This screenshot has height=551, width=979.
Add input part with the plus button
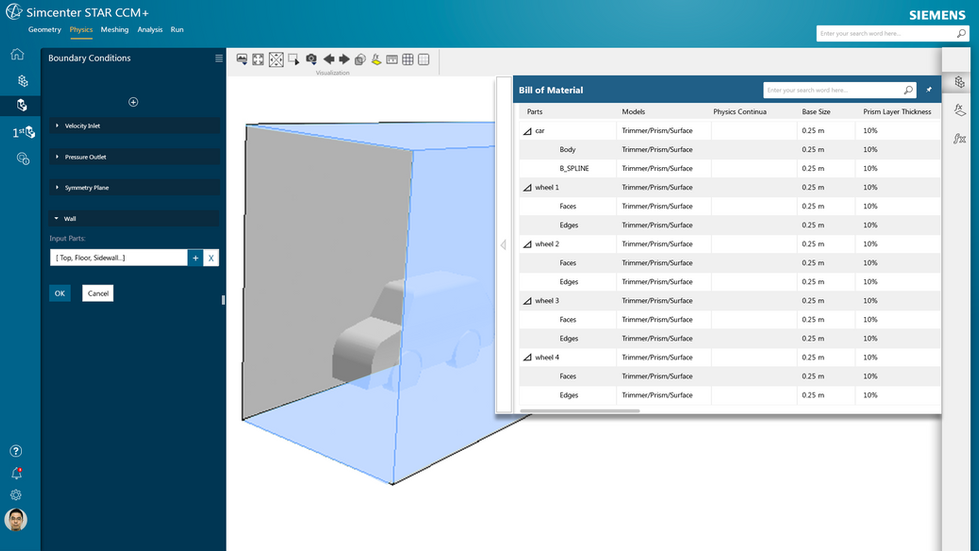click(x=195, y=258)
